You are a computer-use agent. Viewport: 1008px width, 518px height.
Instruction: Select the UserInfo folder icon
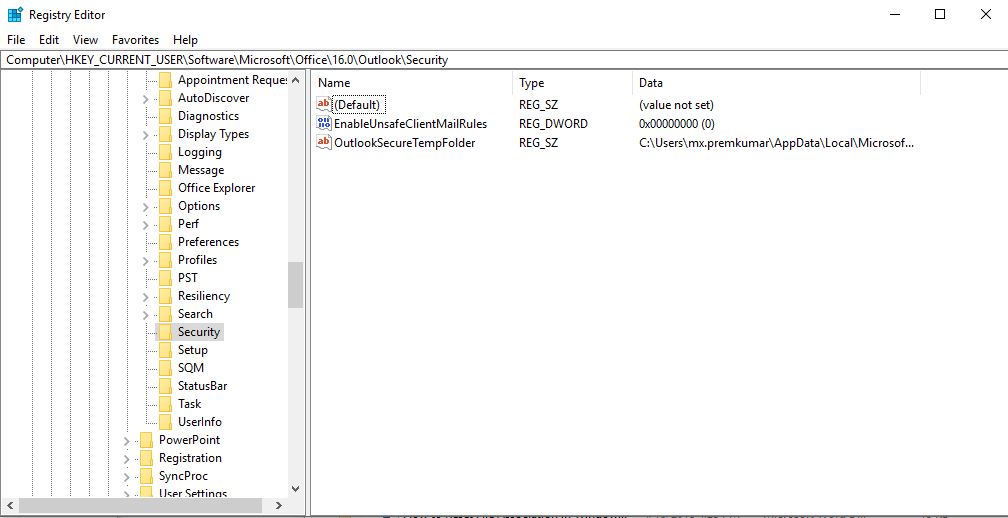pyautogui.click(x=166, y=422)
